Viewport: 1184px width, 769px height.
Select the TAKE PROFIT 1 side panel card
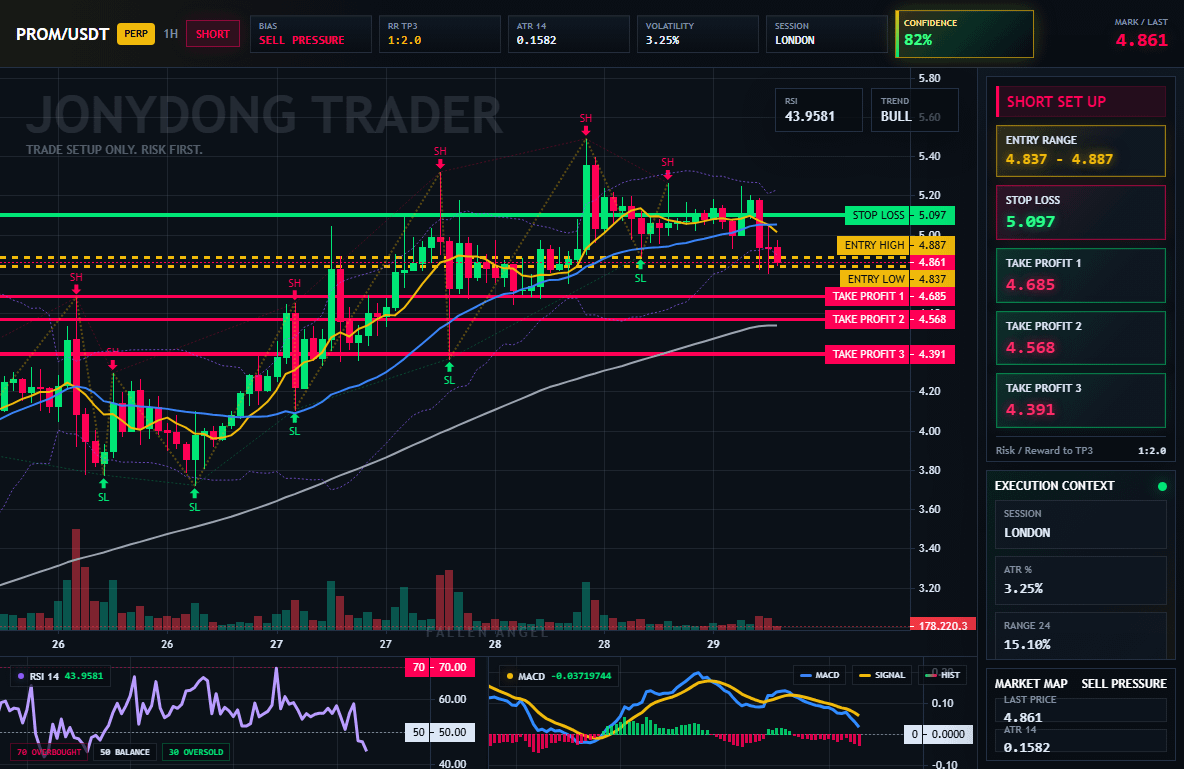1081,276
